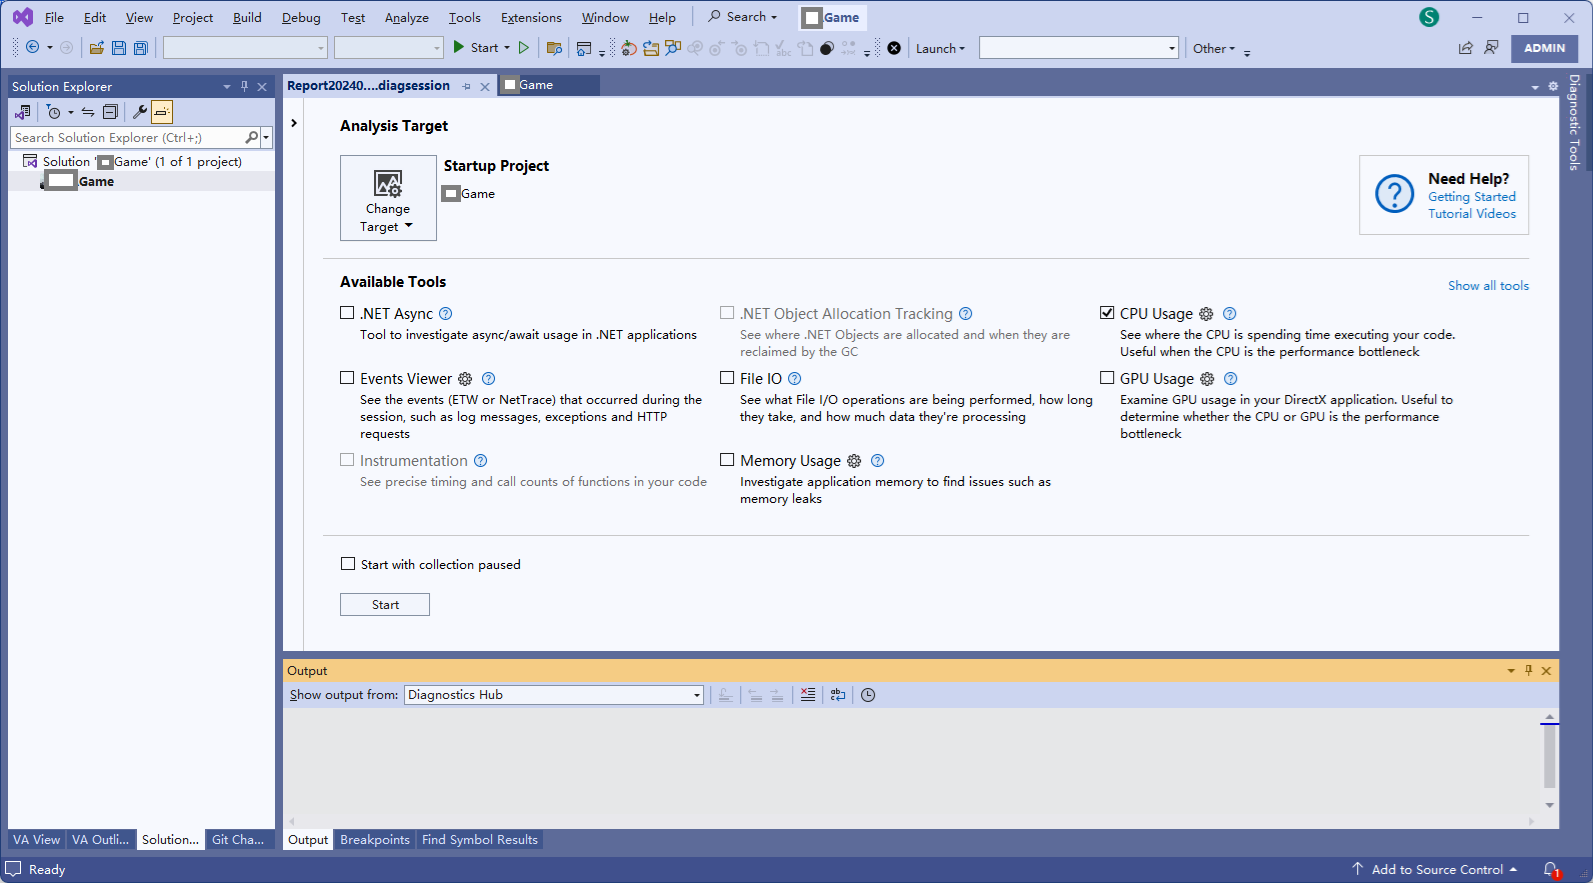Screen dimensions: 1593x883
Task: Click the browser window toolbar icon
Action: click(x=584, y=48)
